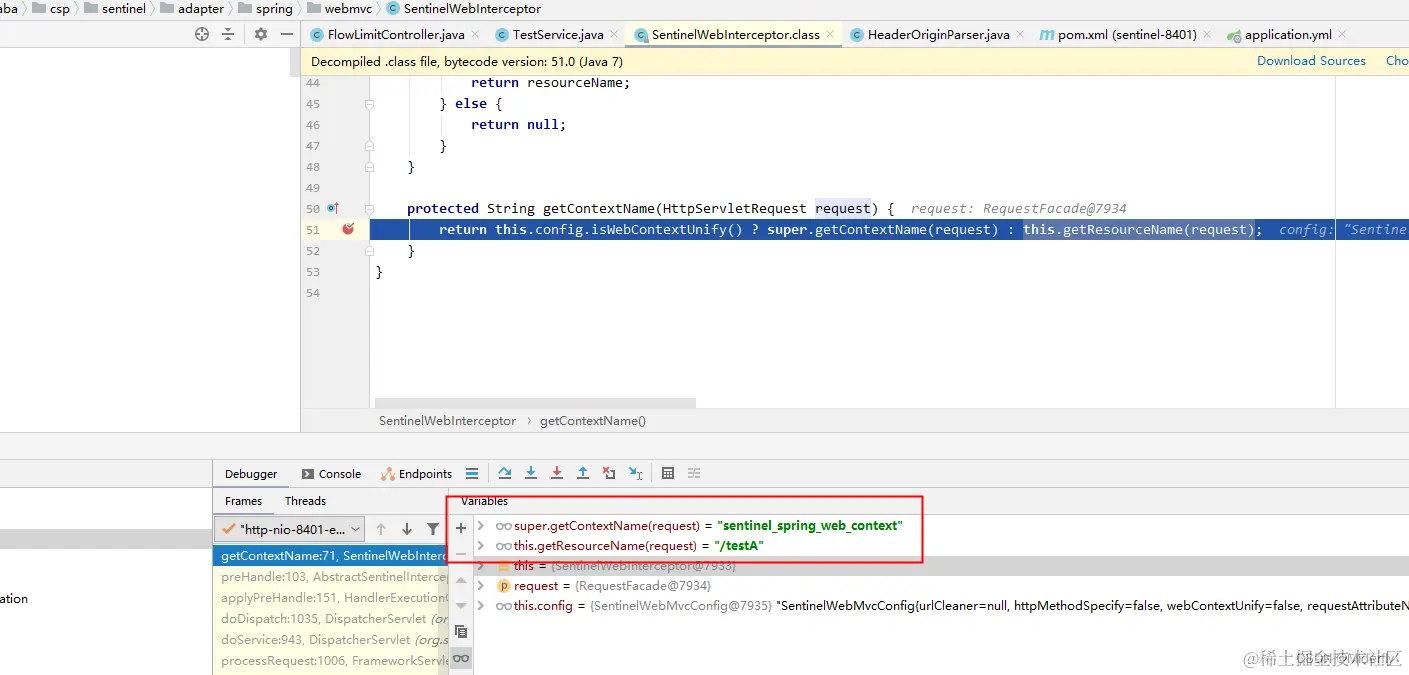Expand the this.config watch node
1409x675 pixels.
point(481,606)
